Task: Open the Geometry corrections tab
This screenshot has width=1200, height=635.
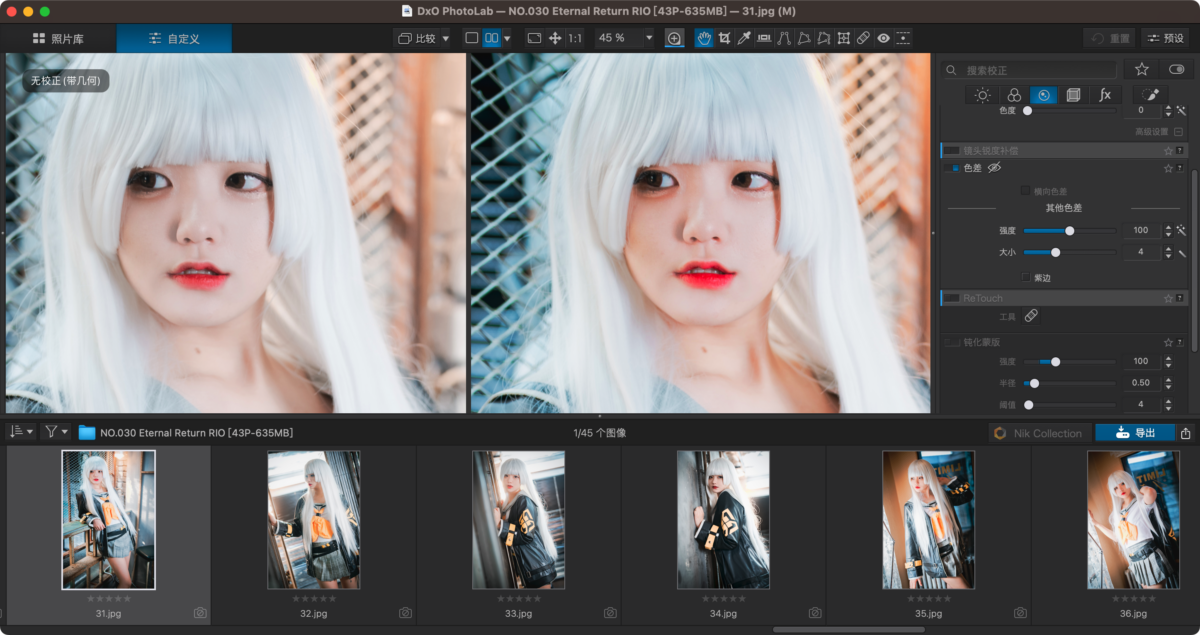Action: click(x=1073, y=95)
